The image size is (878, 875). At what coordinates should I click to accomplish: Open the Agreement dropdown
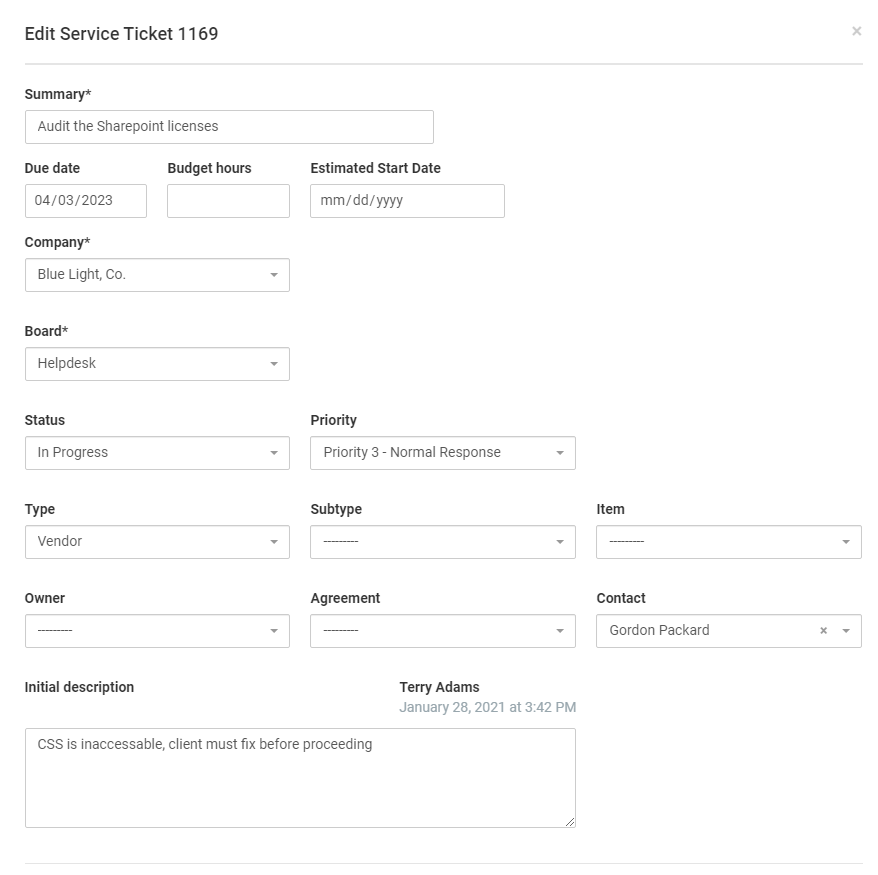pos(443,631)
